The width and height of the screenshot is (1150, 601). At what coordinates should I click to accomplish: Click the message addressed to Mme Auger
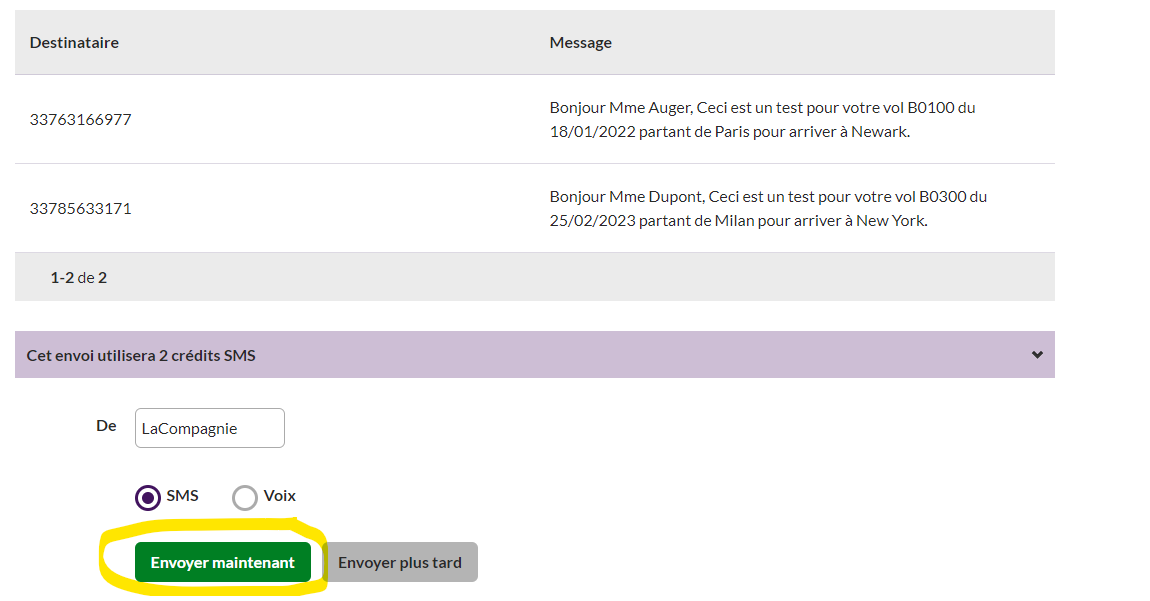(762, 120)
